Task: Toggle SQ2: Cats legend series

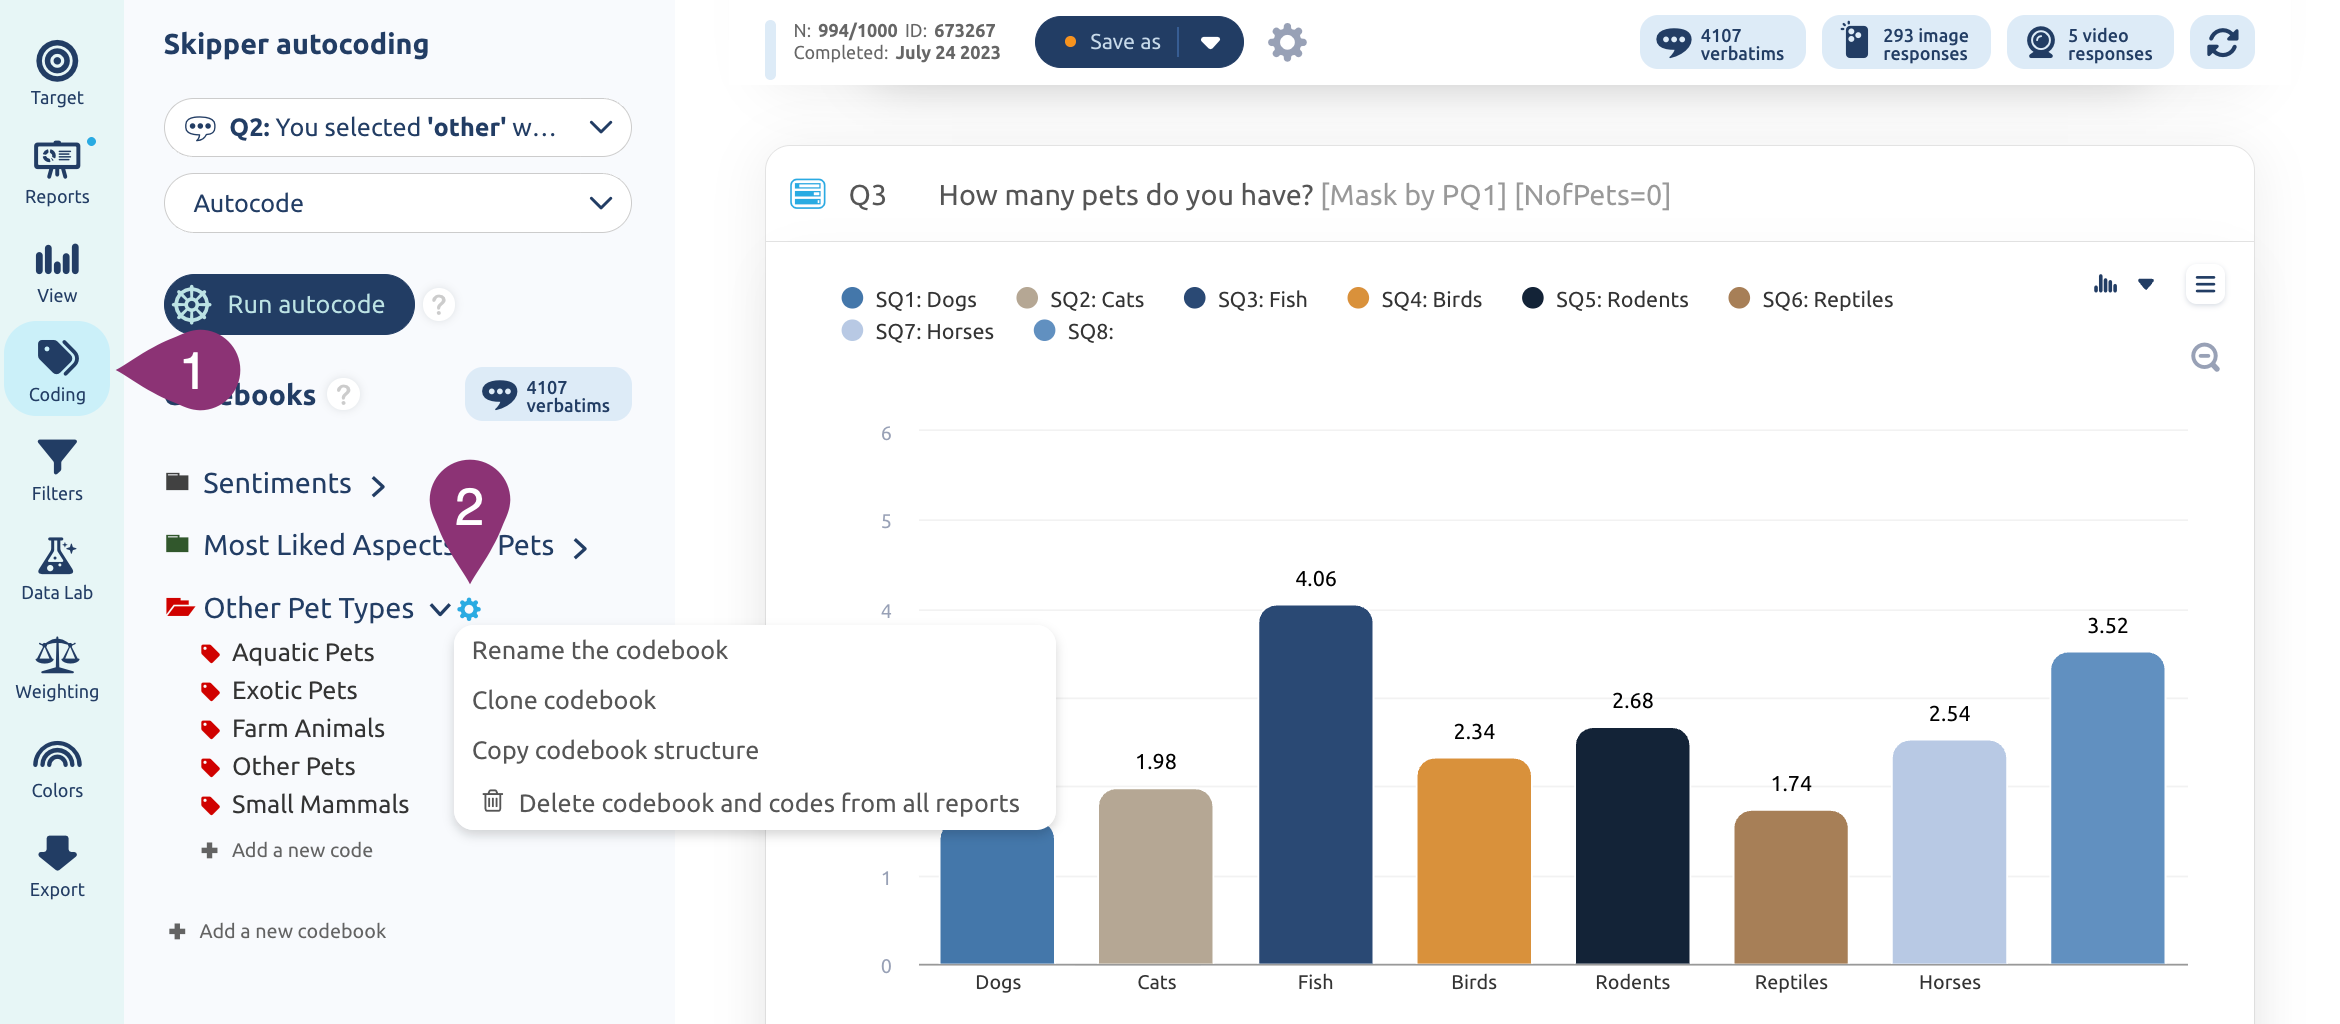Action: click(x=1080, y=299)
